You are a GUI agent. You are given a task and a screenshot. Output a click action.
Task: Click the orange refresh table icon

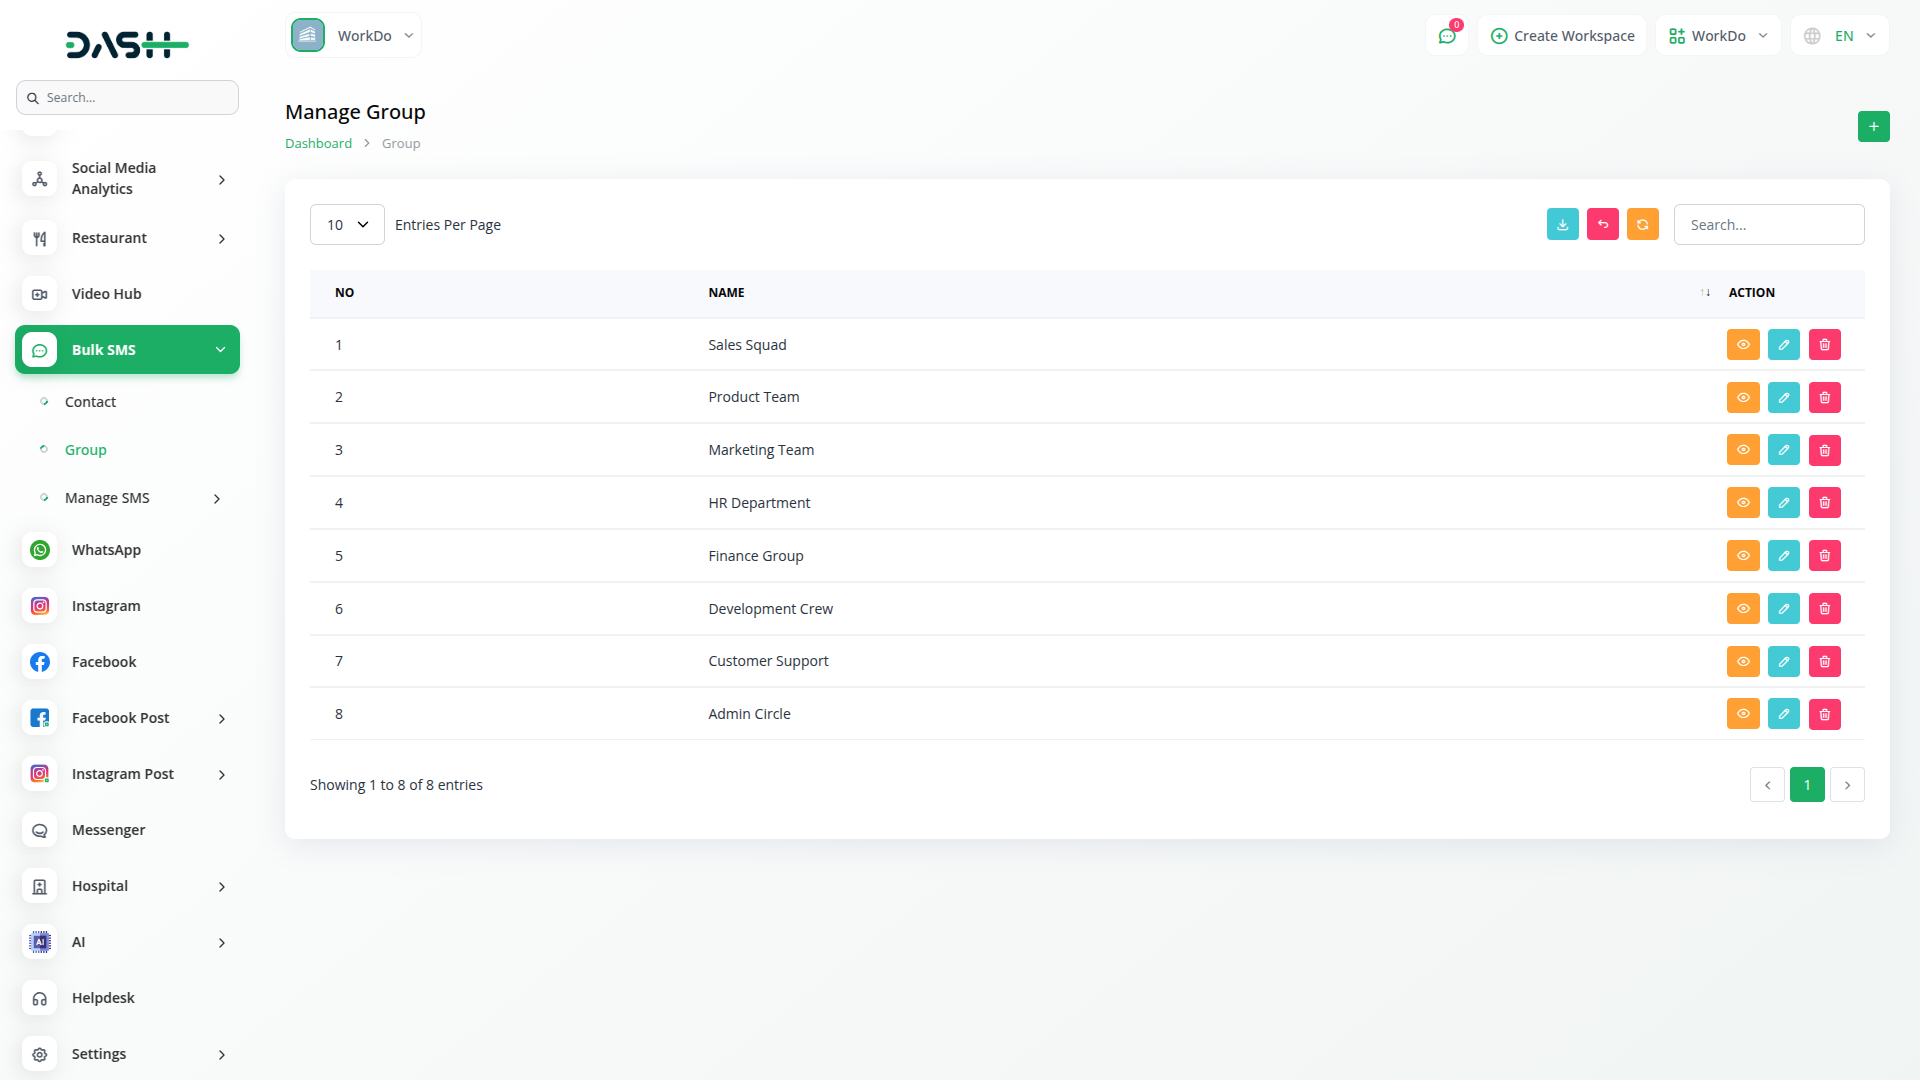click(x=1642, y=225)
